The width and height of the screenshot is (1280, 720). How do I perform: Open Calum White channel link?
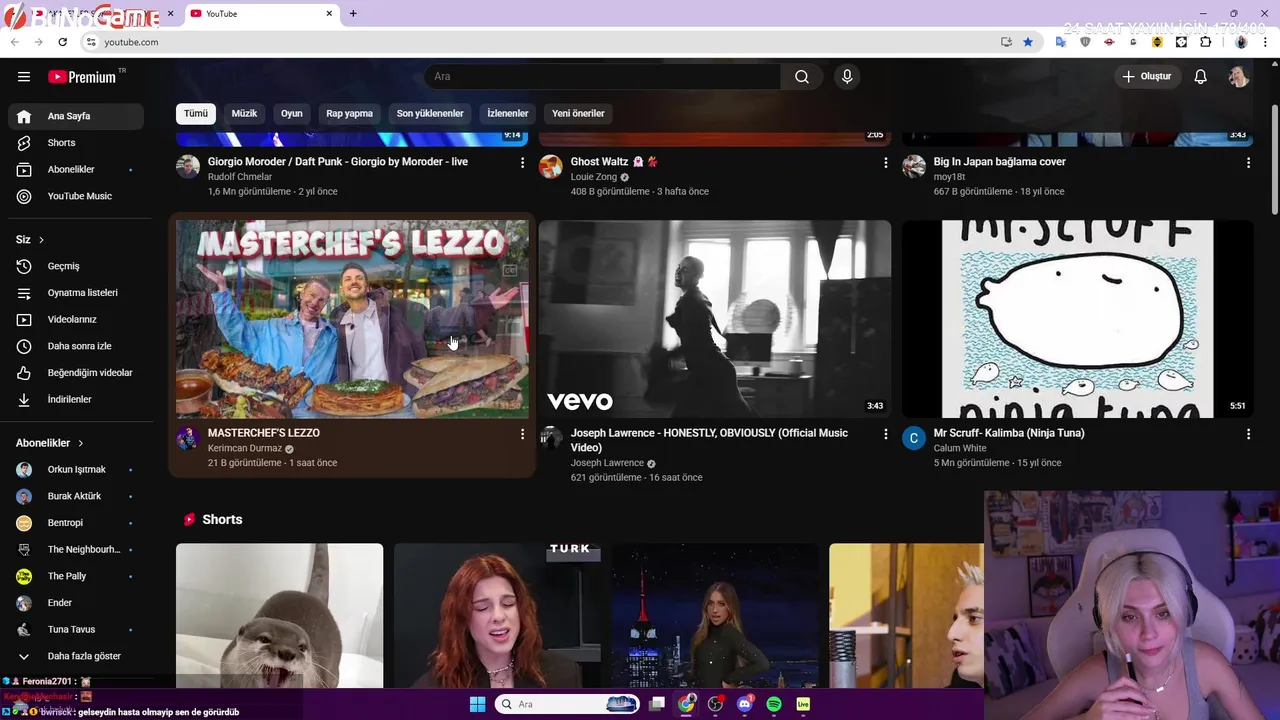(x=960, y=448)
